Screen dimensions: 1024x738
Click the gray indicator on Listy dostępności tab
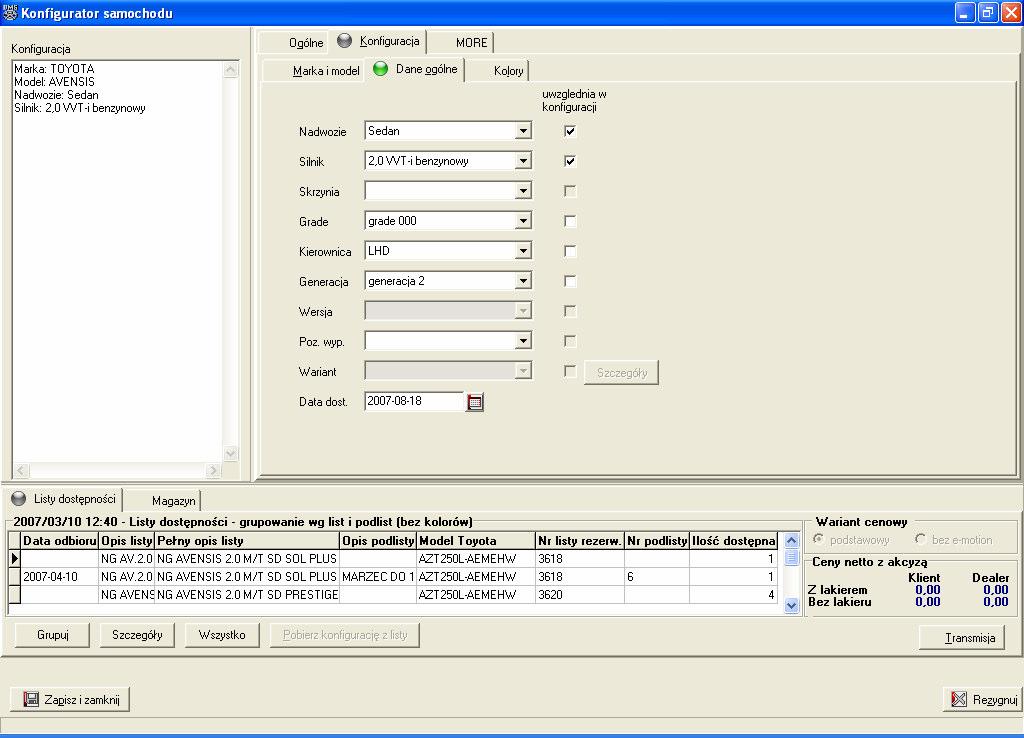19,499
